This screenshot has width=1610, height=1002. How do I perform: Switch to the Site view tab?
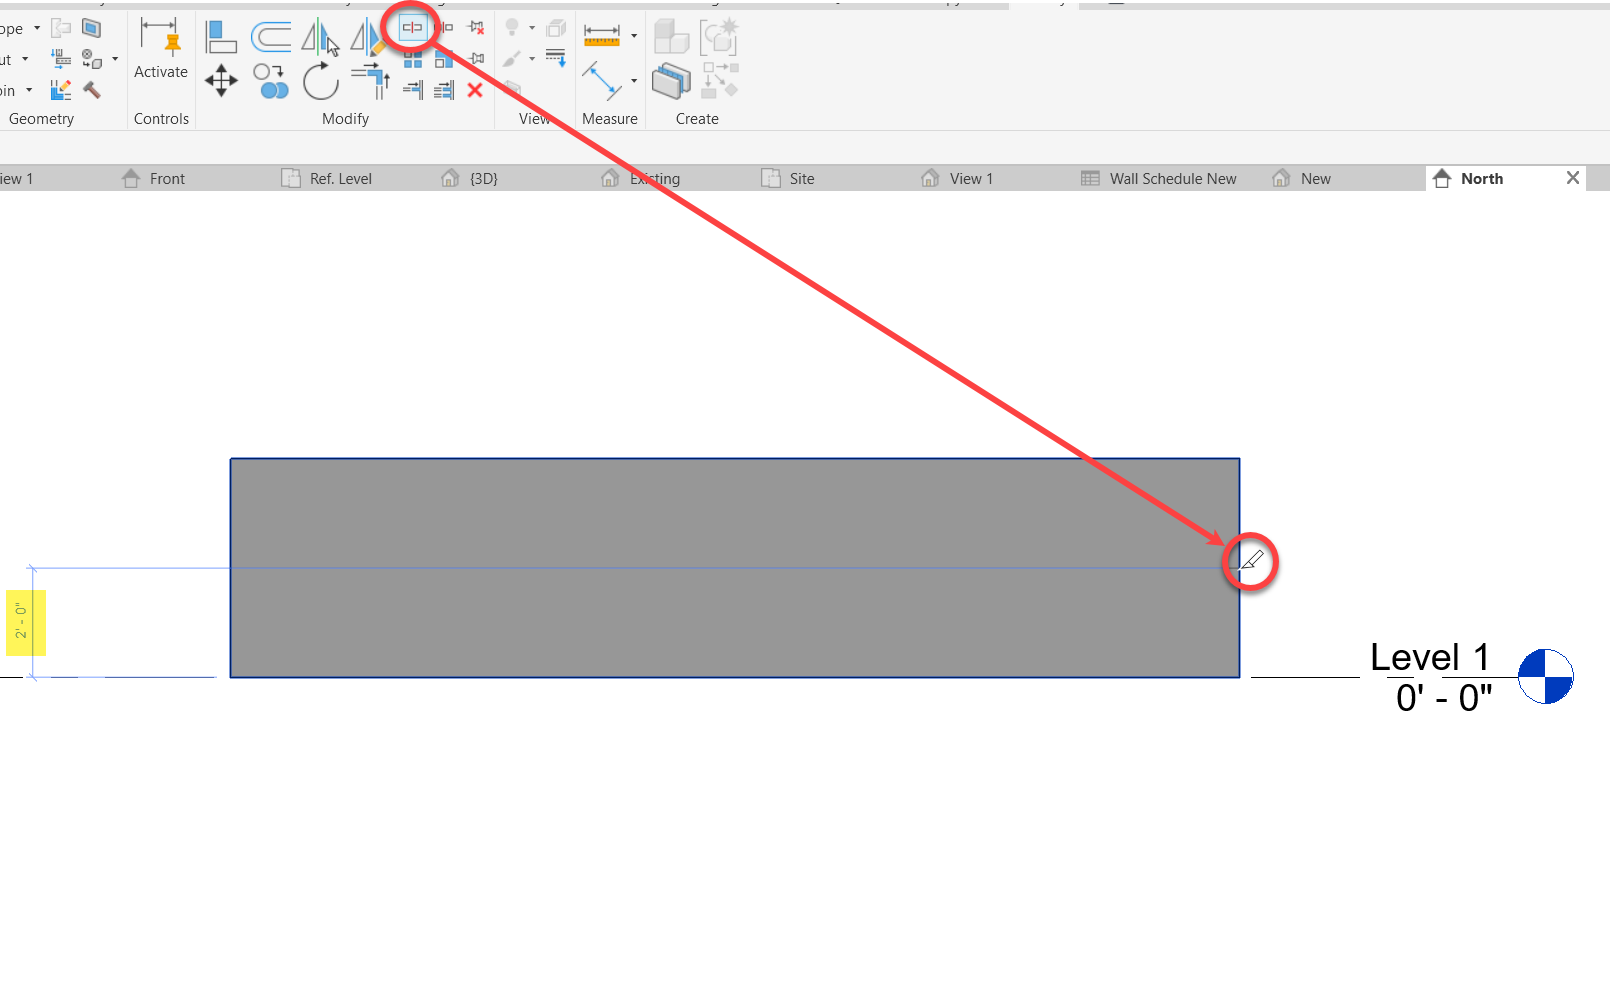click(x=801, y=178)
